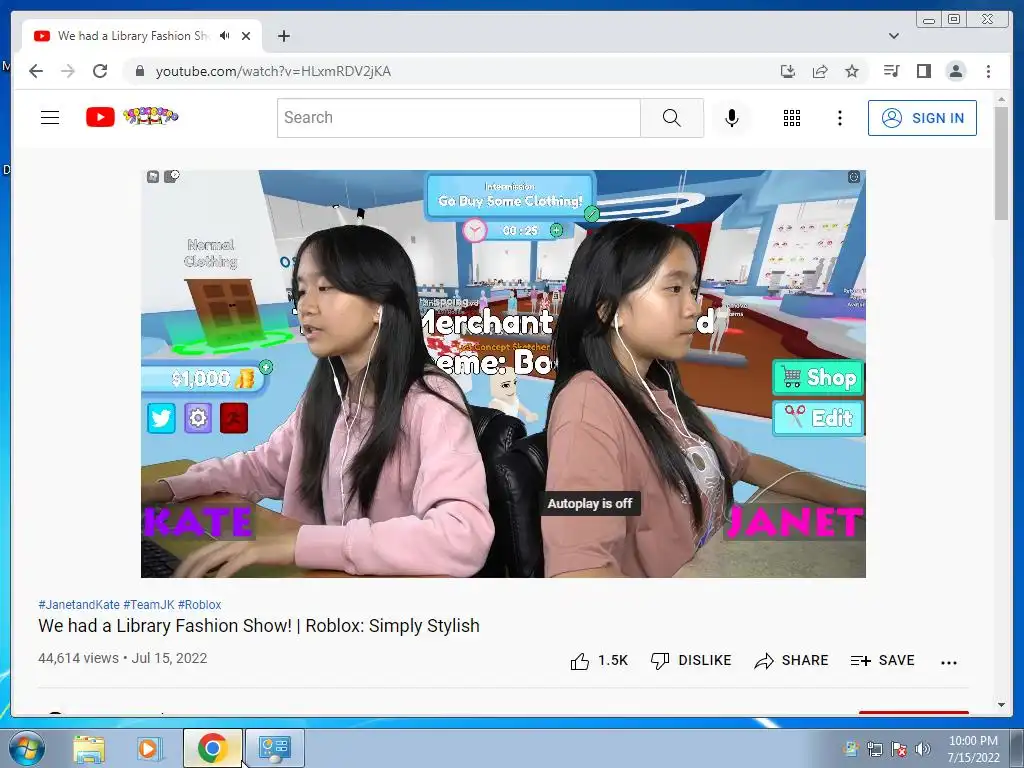Open the YouTube apps grid
The width and height of the screenshot is (1024, 768).
click(x=792, y=118)
